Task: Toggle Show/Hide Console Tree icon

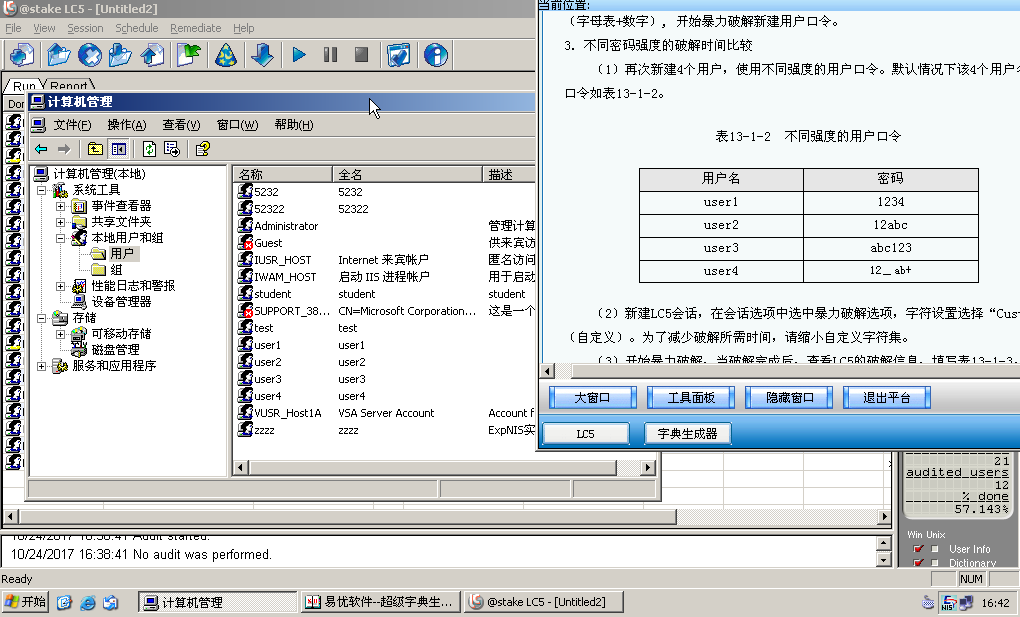Action: coord(118,149)
